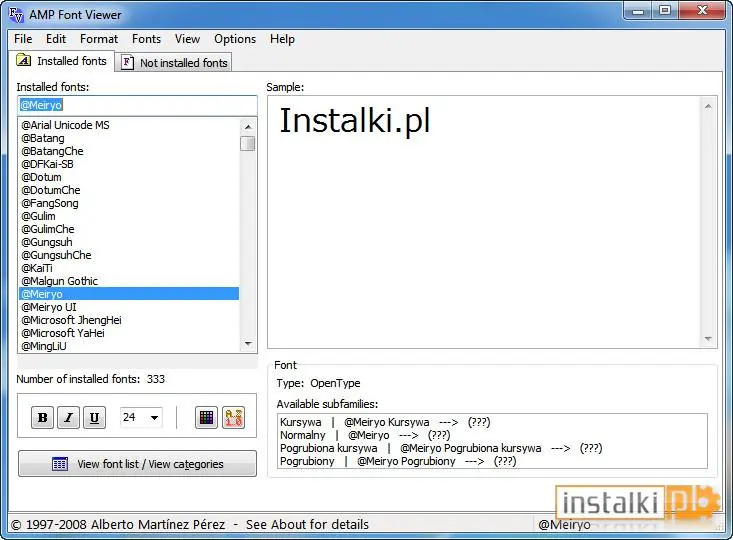Switch to the Not installed fonts tab
733x540 pixels.
pos(174,63)
